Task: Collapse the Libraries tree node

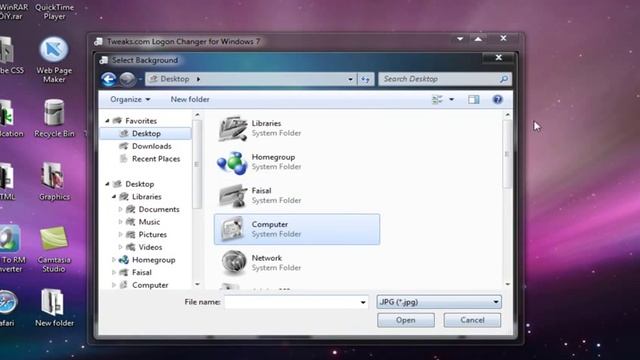Action: pos(114,197)
